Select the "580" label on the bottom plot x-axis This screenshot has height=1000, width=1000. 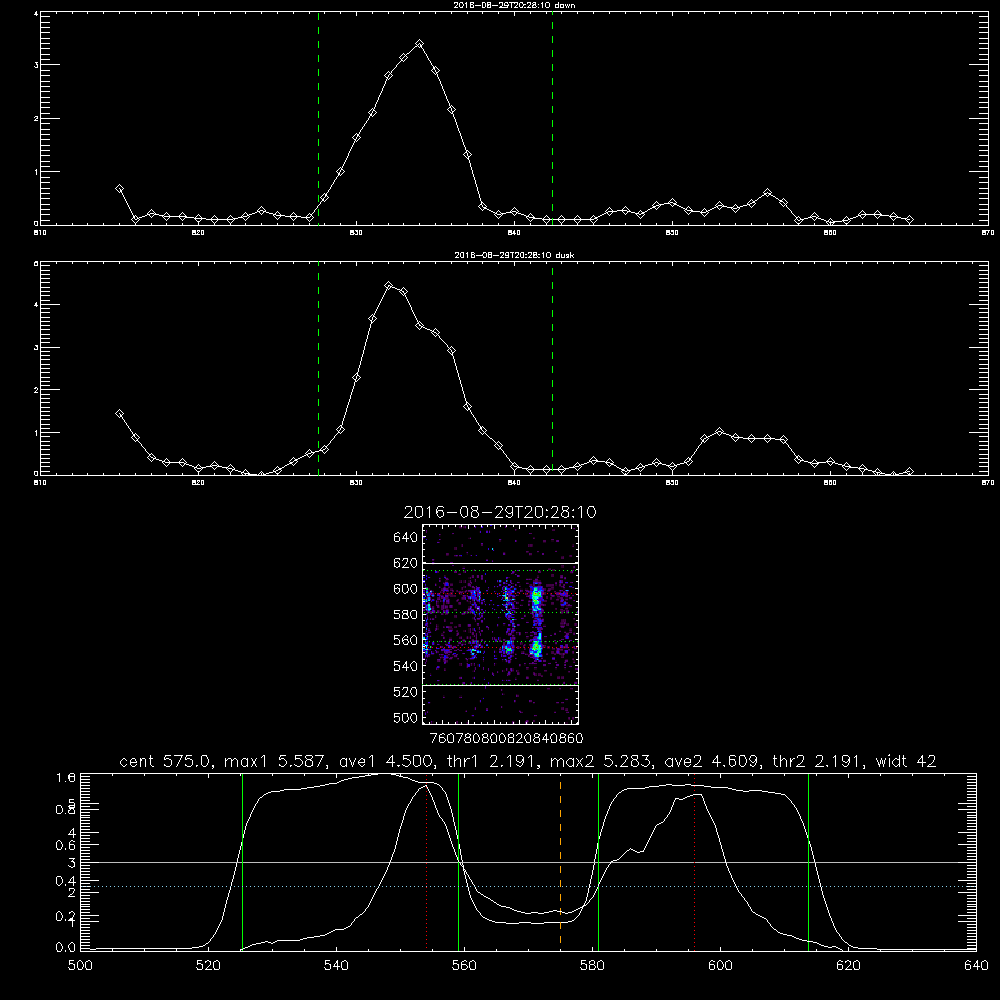click(x=592, y=966)
